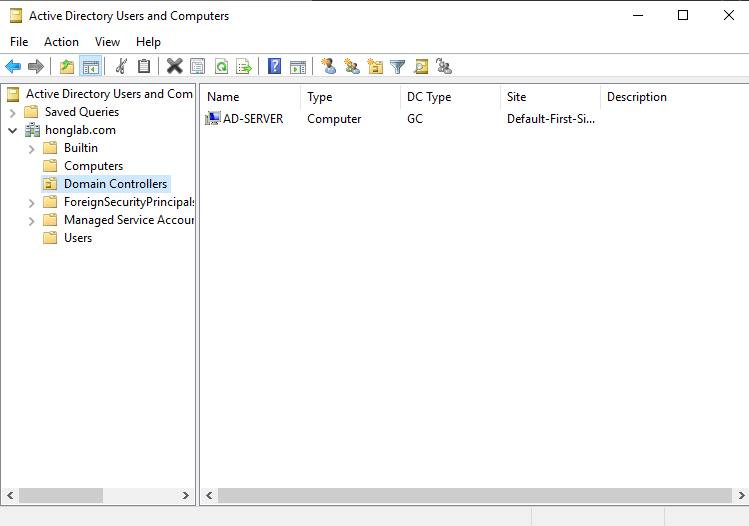Collapse the honglab.com domain node

[x=13, y=130]
